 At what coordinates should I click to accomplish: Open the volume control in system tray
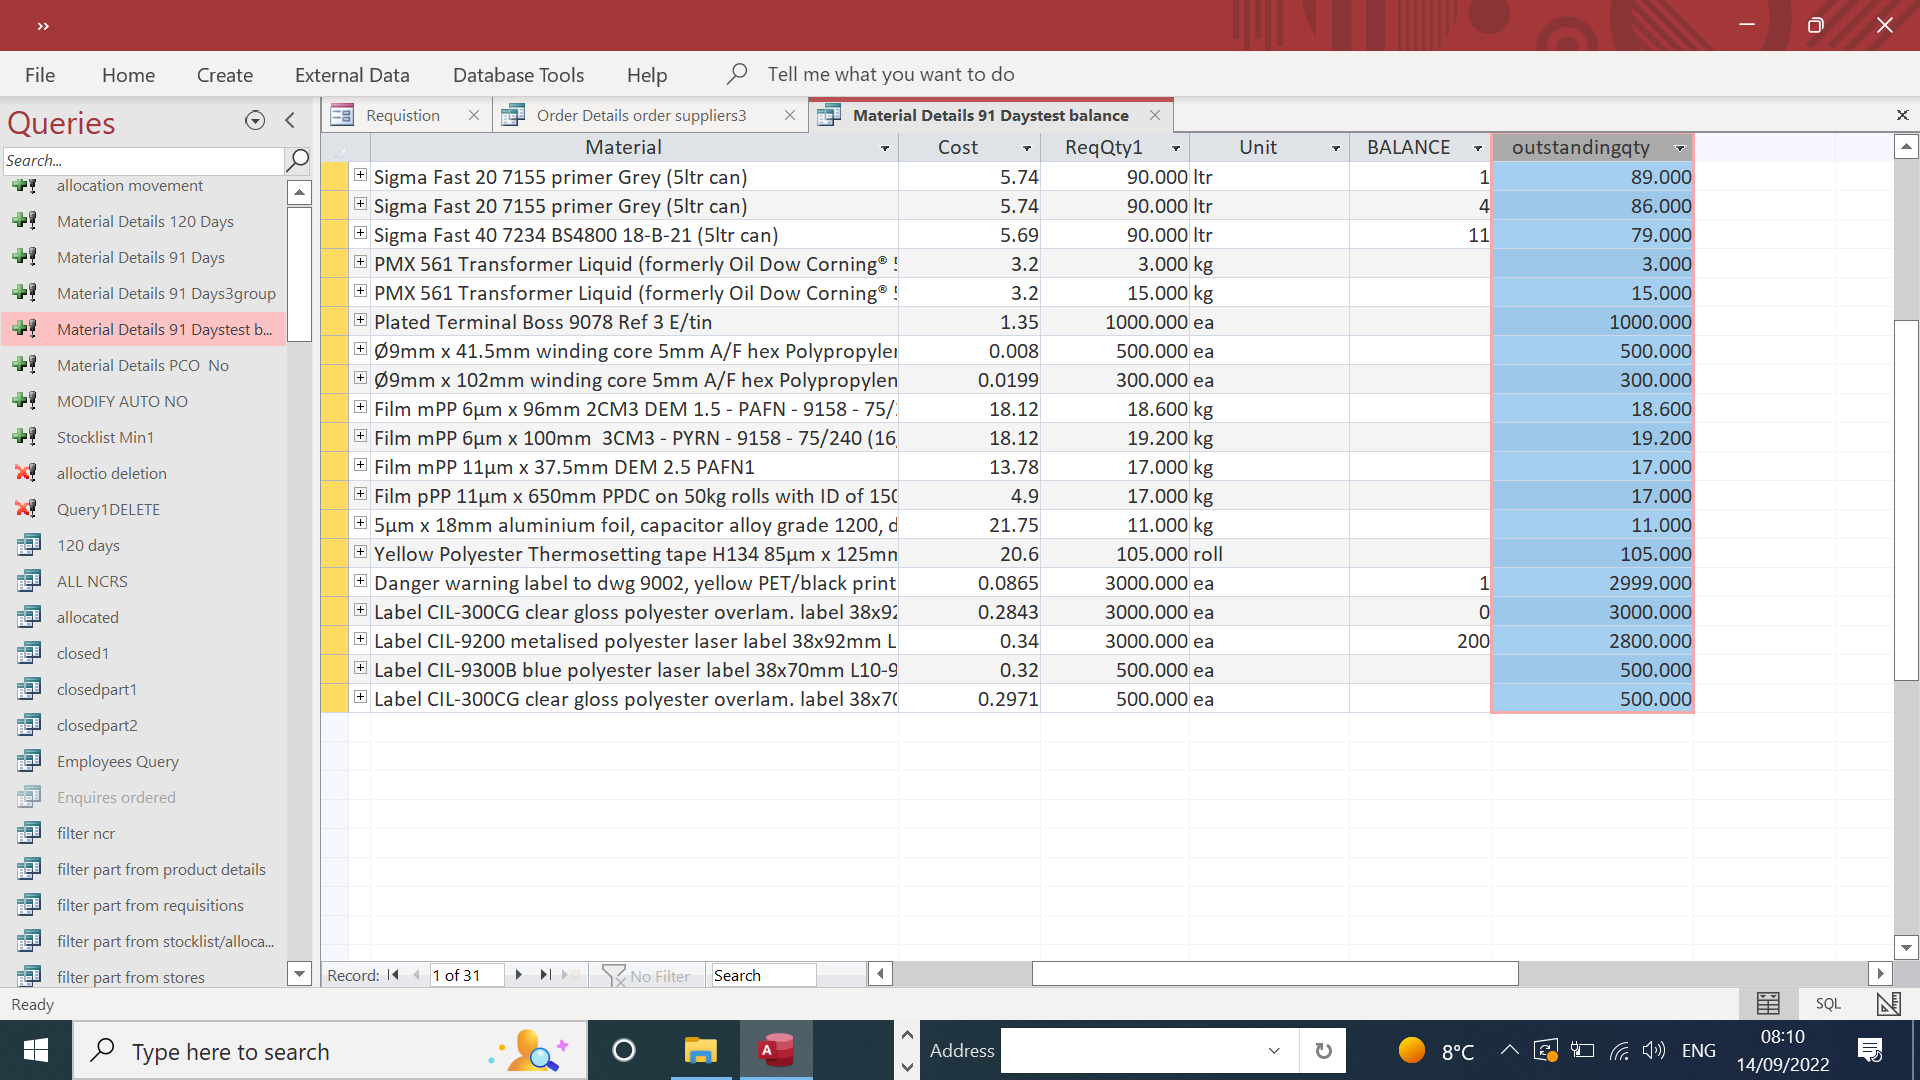point(1654,1050)
